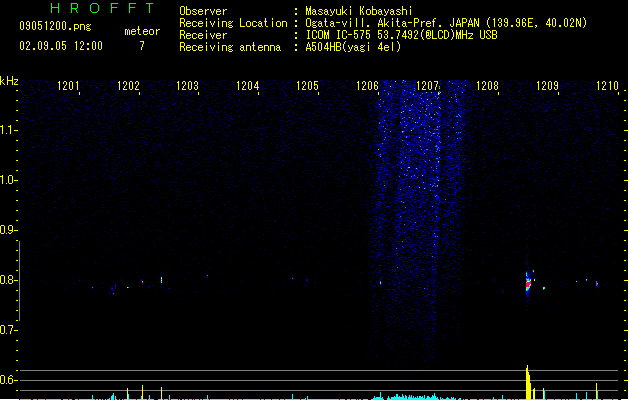The image size is (629, 400).
Task: Click the 0.8 frequency axis label
Action: pos(8,280)
